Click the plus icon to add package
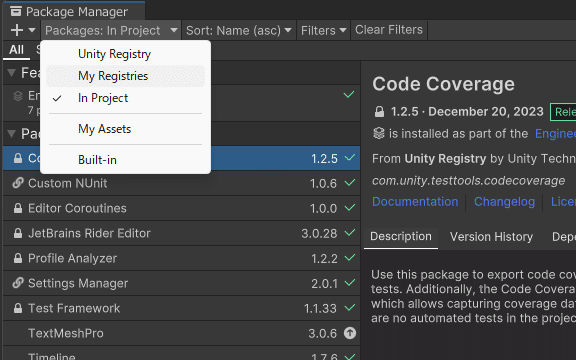The height and width of the screenshot is (360, 576). [x=17, y=30]
